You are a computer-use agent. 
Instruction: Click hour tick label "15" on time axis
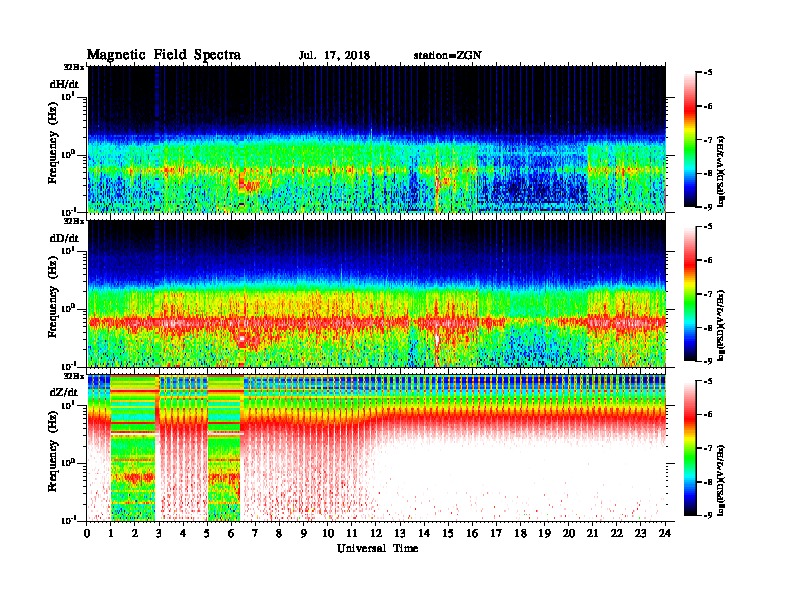click(449, 533)
